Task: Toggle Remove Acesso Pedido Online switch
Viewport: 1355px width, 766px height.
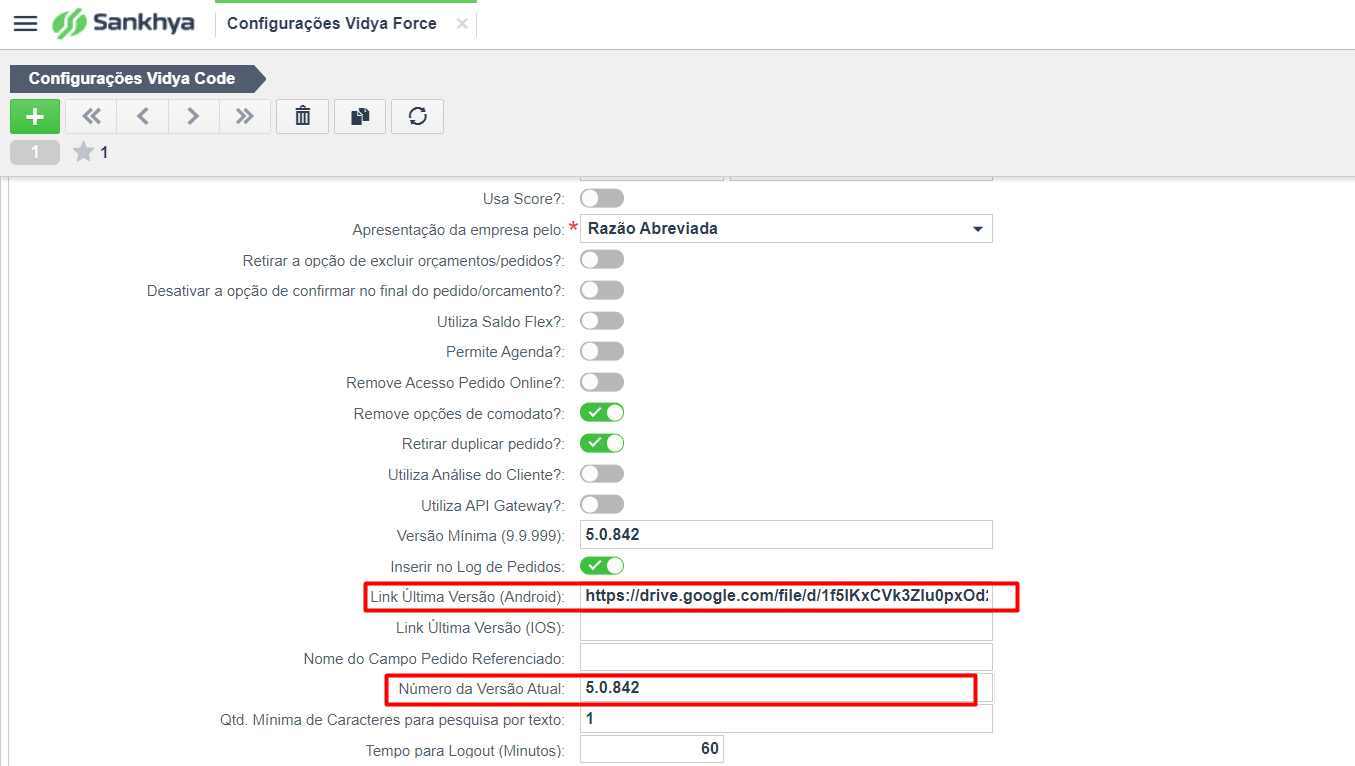Action: tap(602, 382)
